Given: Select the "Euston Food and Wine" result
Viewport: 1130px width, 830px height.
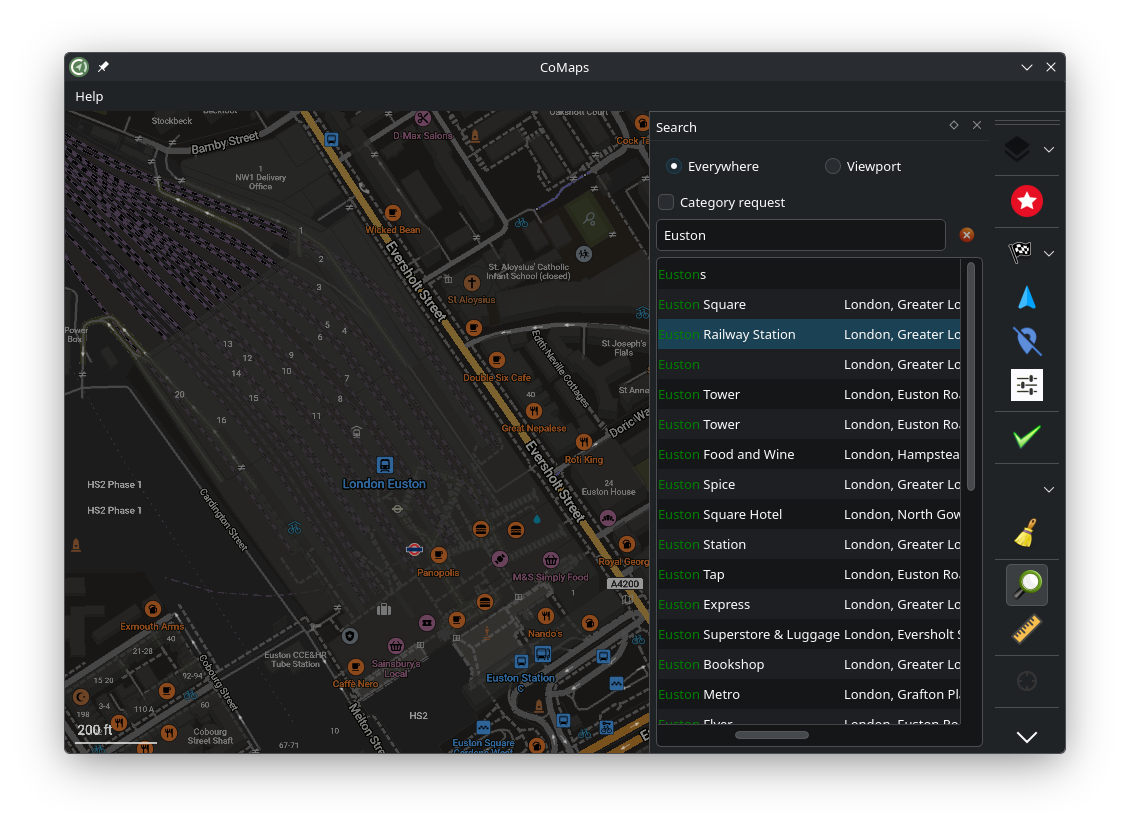Looking at the screenshot, I should pyautogui.click(x=809, y=455).
